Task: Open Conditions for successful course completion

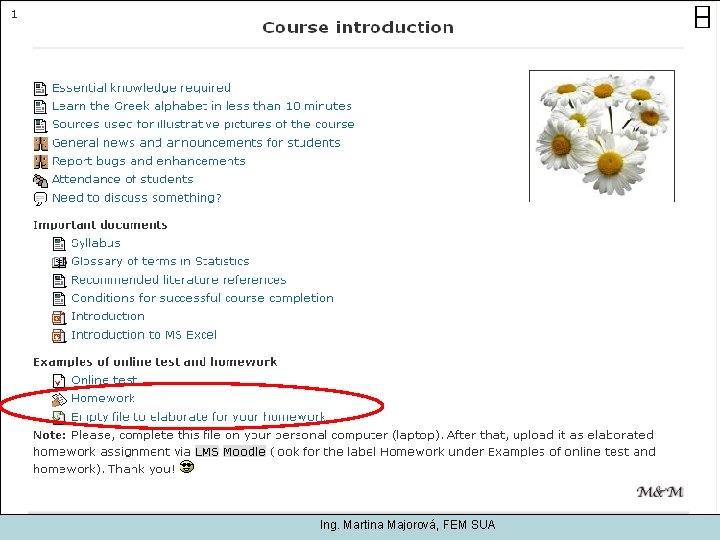Action: point(202,298)
